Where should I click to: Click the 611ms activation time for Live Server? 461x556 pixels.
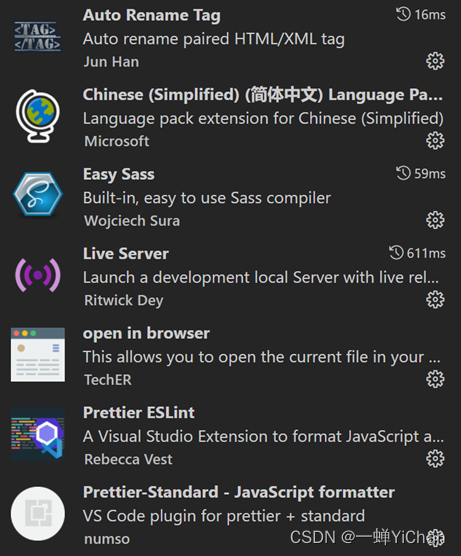(417, 253)
